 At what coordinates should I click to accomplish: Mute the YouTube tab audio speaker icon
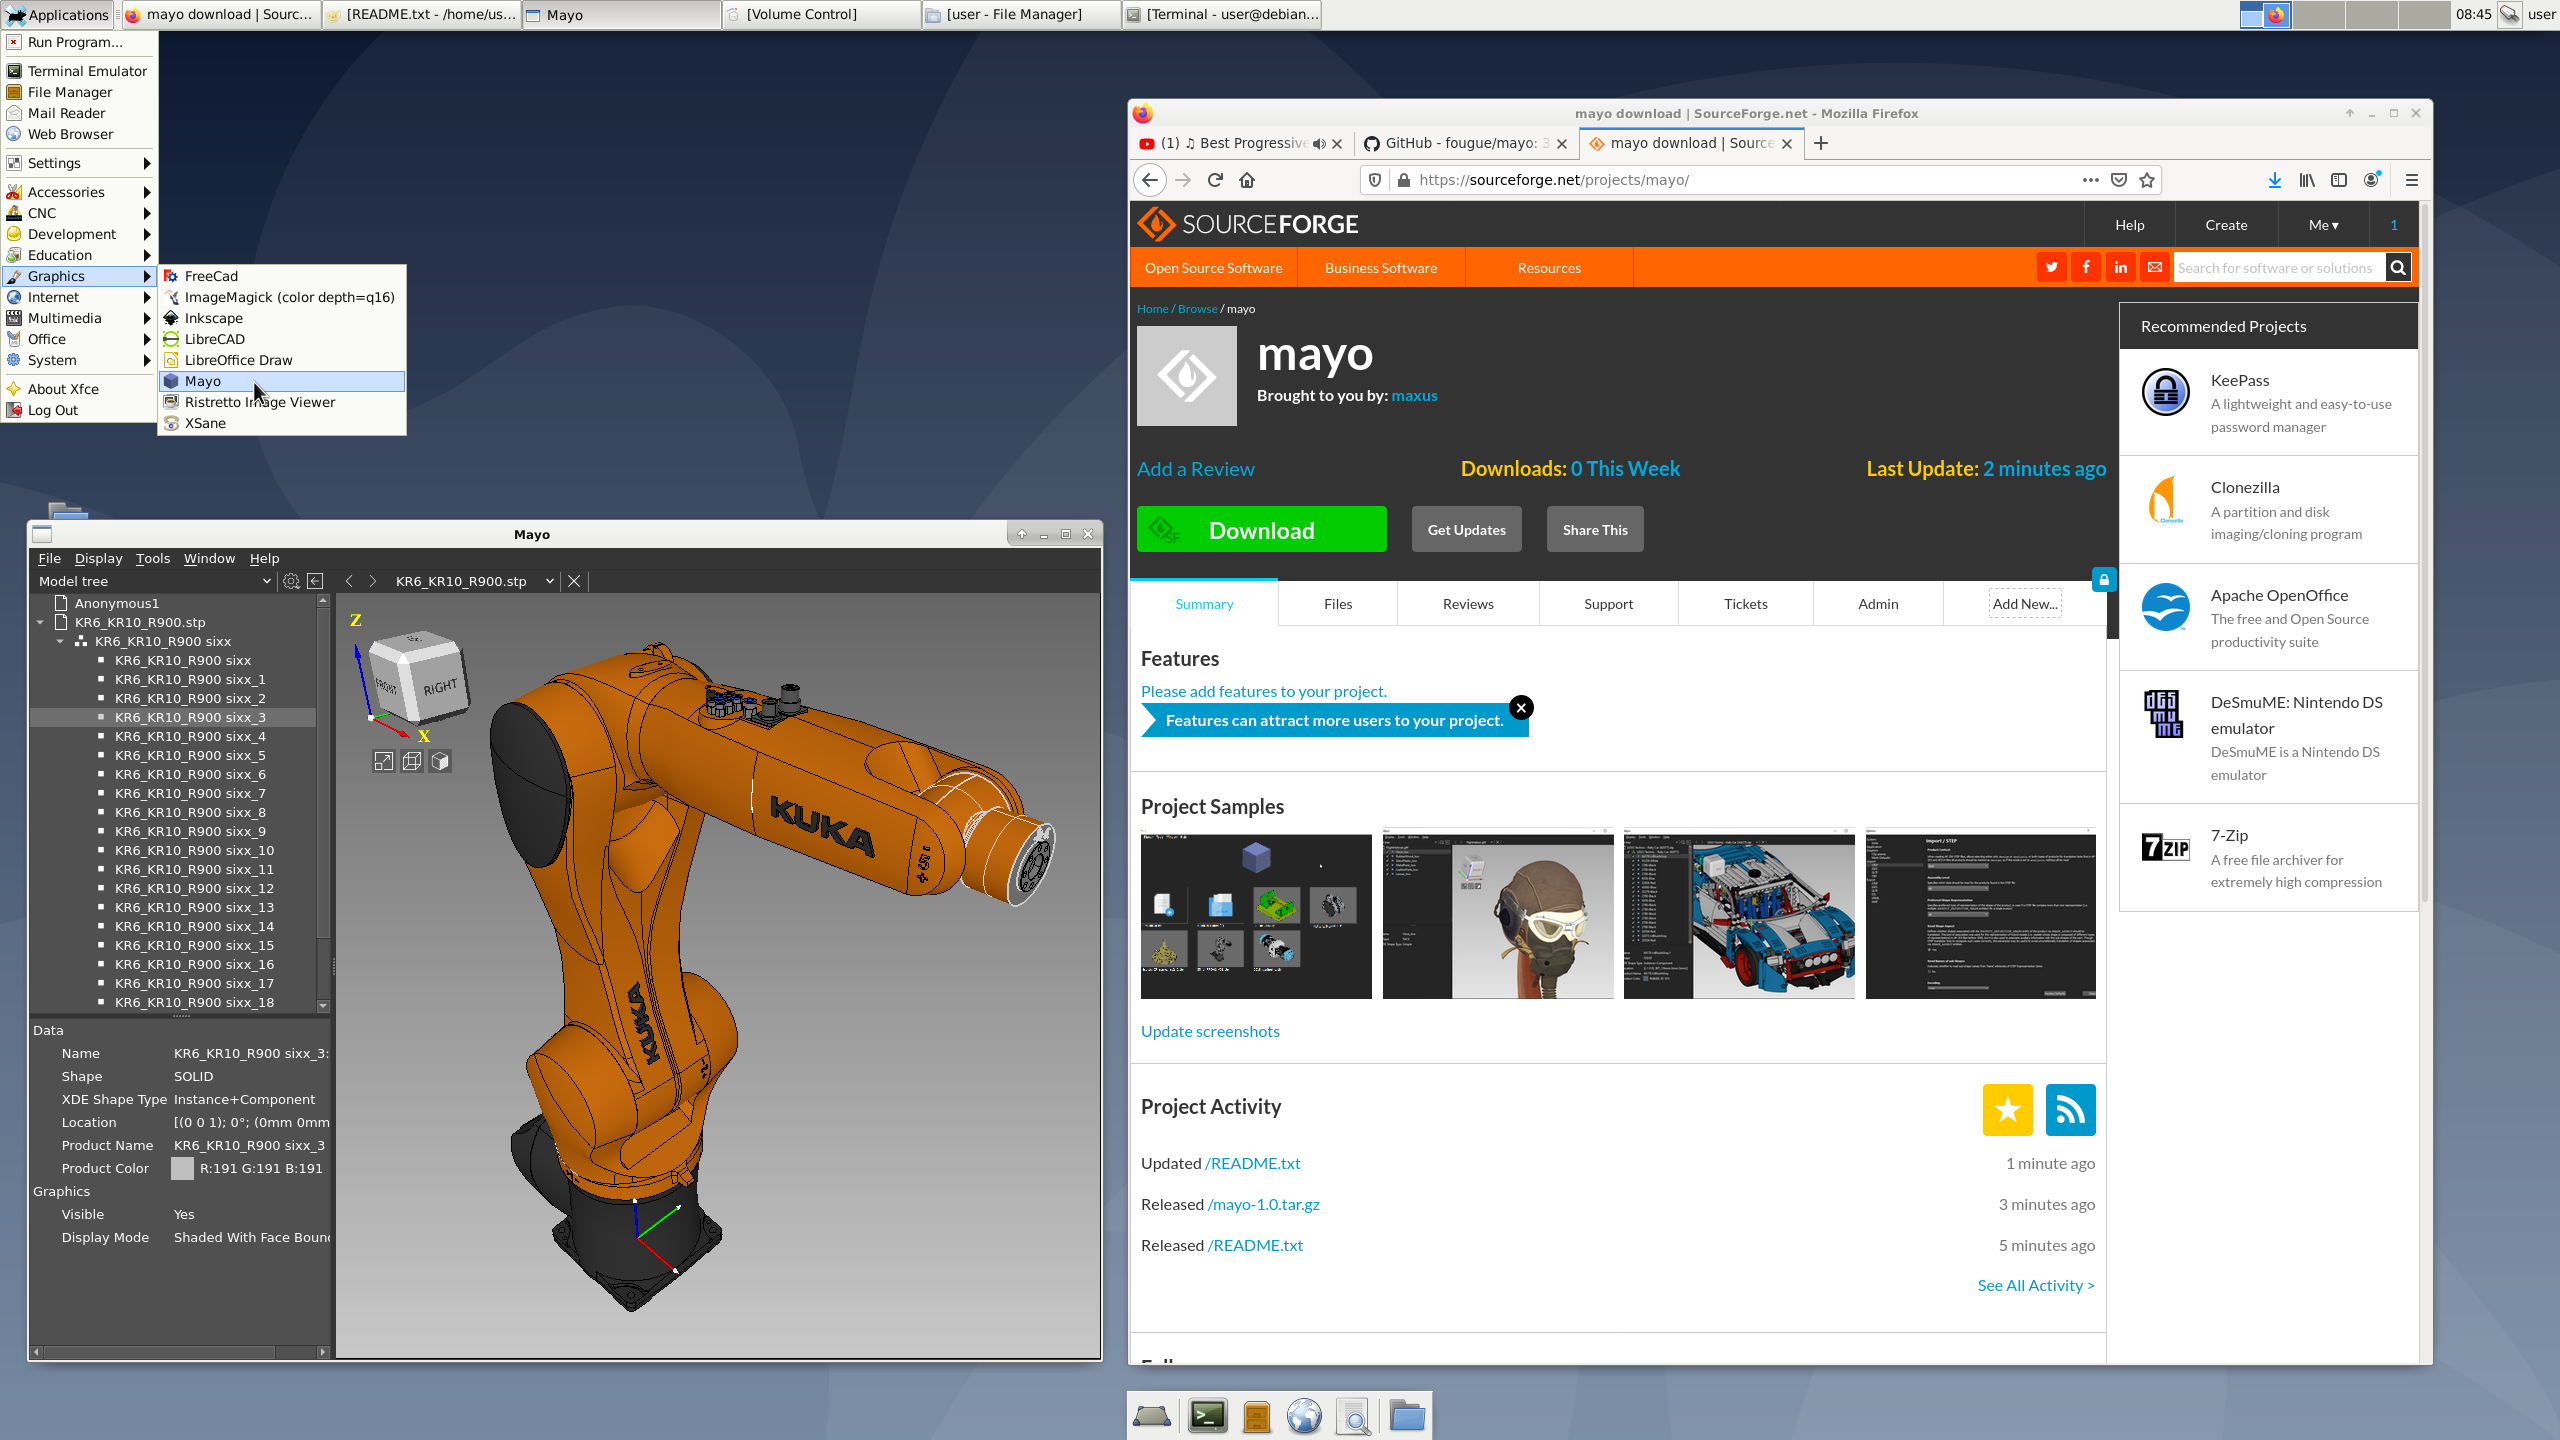click(1319, 144)
